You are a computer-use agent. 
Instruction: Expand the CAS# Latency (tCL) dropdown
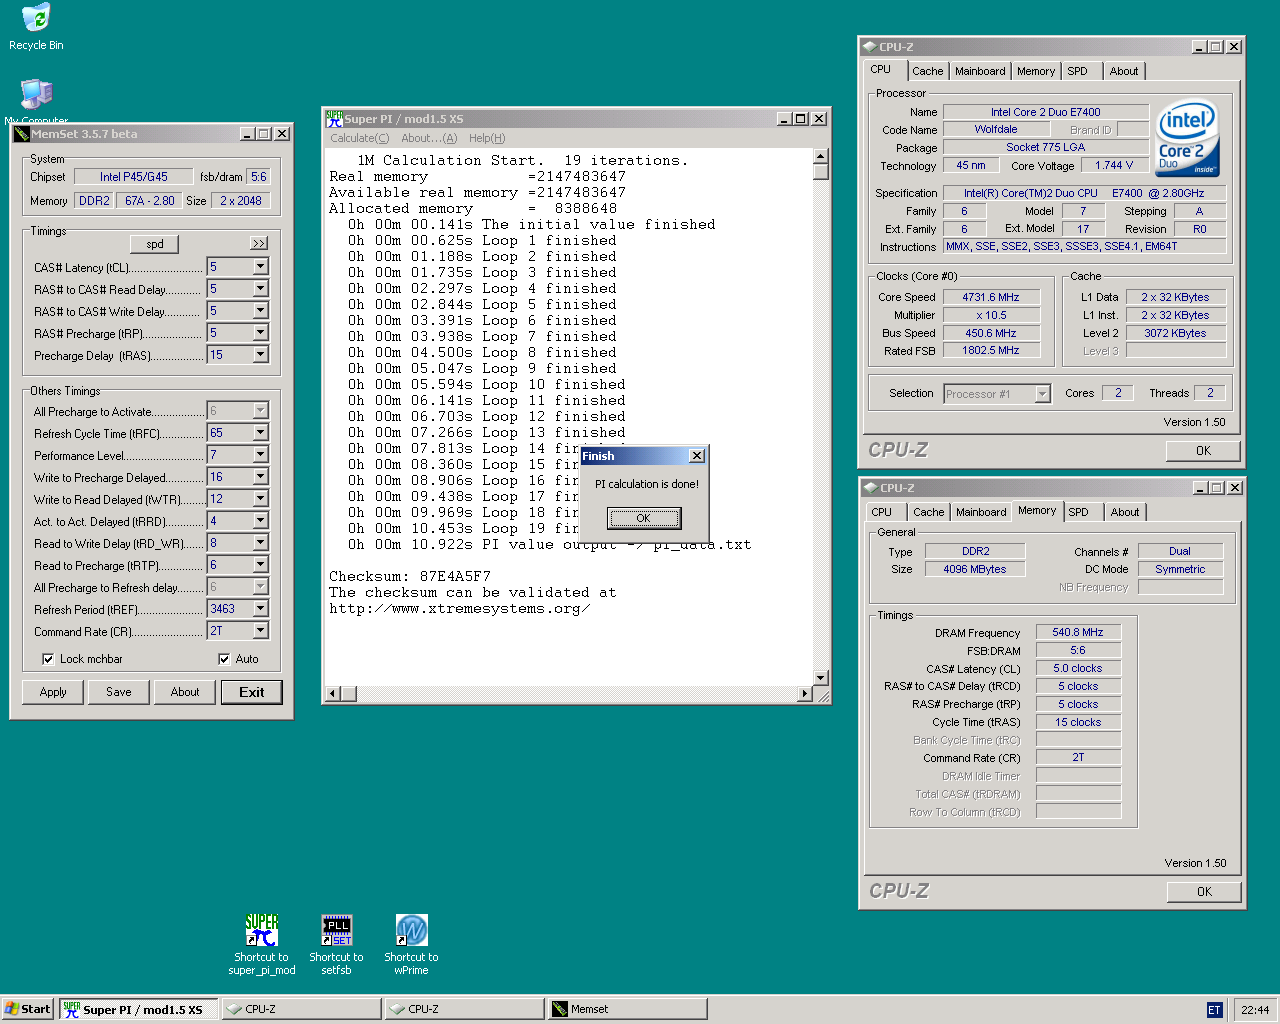coord(261,267)
